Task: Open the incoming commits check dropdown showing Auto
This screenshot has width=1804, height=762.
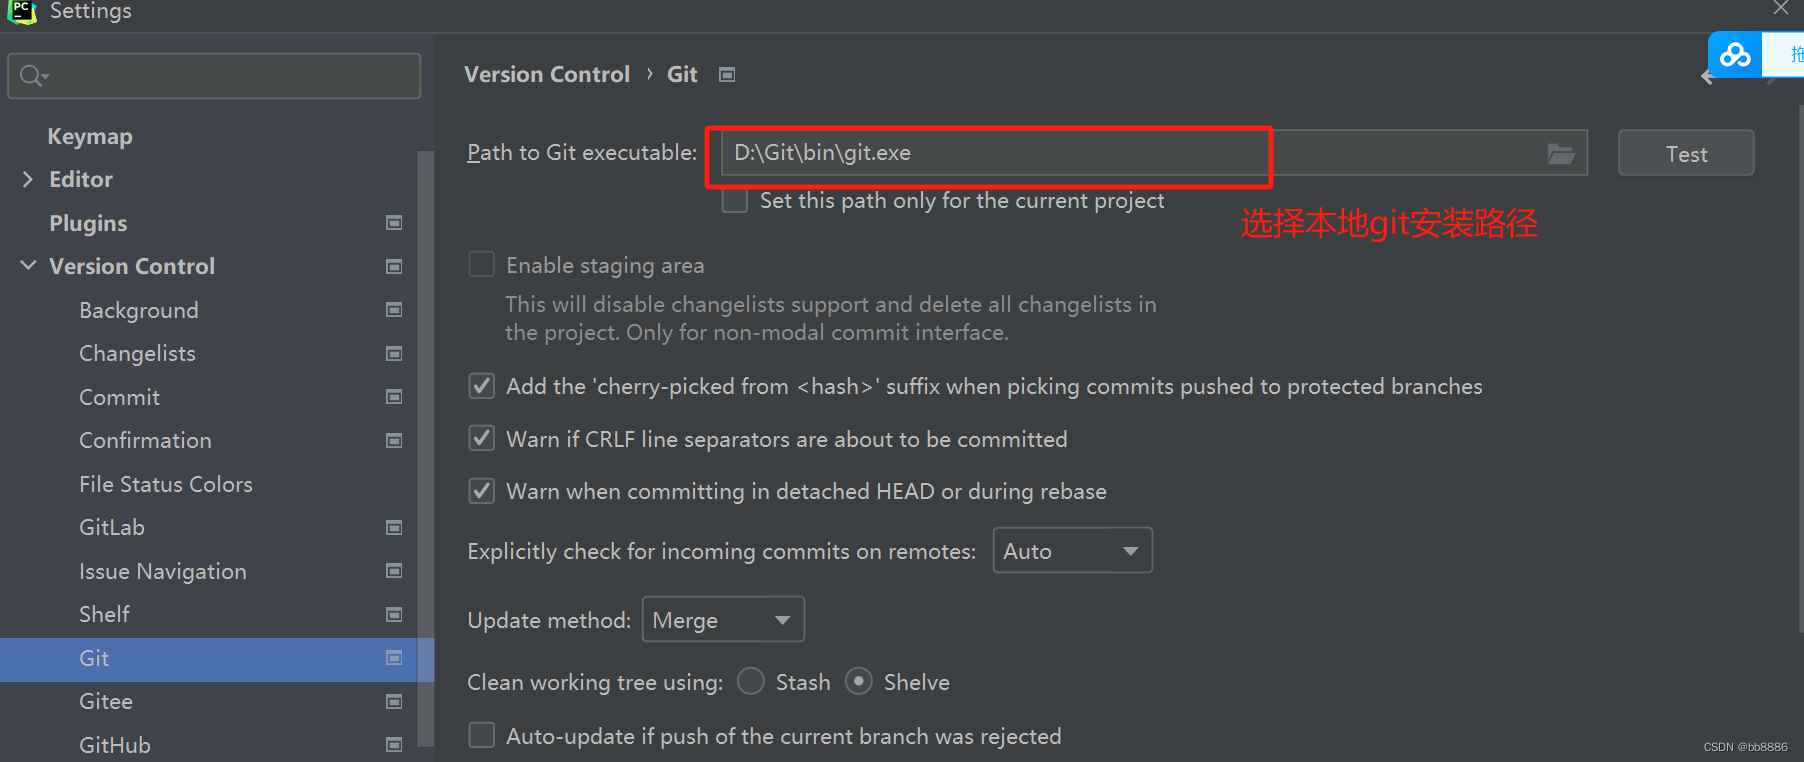Action: tap(1072, 550)
